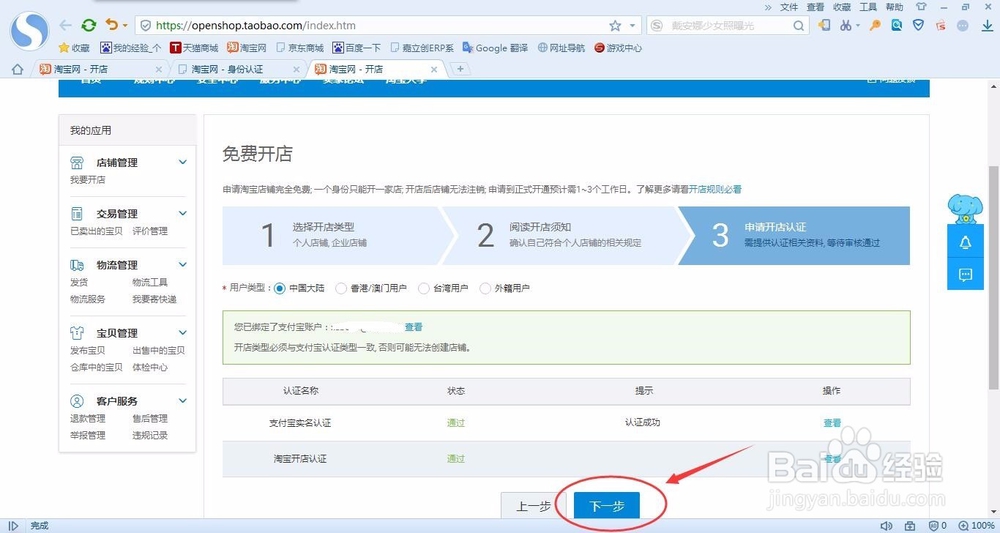Bookmark this page with the star icon
The width and height of the screenshot is (1000, 533).
pos(615,26)
